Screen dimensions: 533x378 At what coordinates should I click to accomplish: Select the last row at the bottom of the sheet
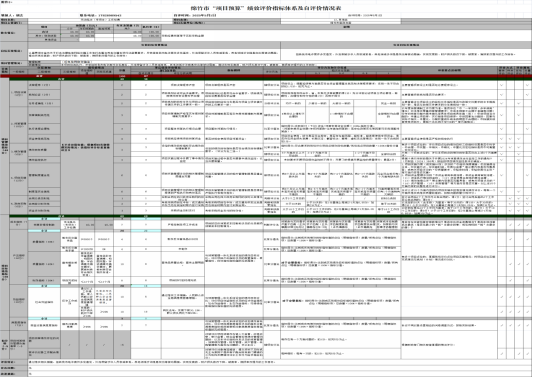click(266, 374)
